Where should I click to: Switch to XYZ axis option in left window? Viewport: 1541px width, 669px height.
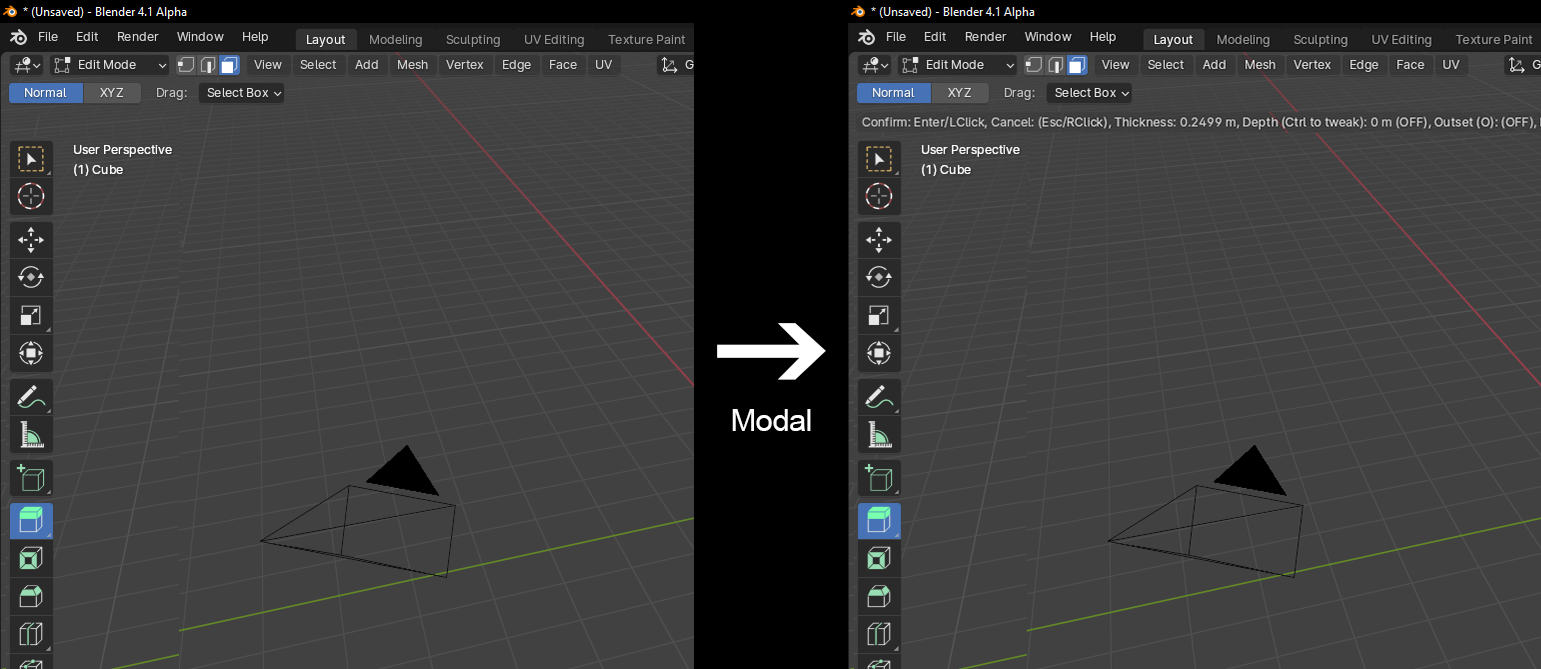[x=112, y=93]
